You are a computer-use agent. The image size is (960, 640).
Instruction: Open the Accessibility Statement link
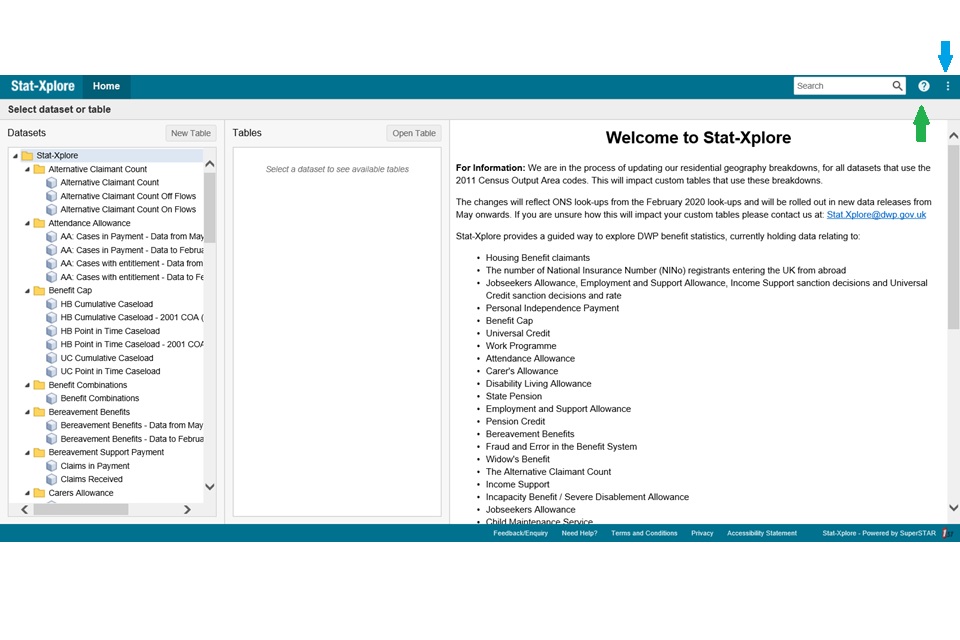pos(762,533)
